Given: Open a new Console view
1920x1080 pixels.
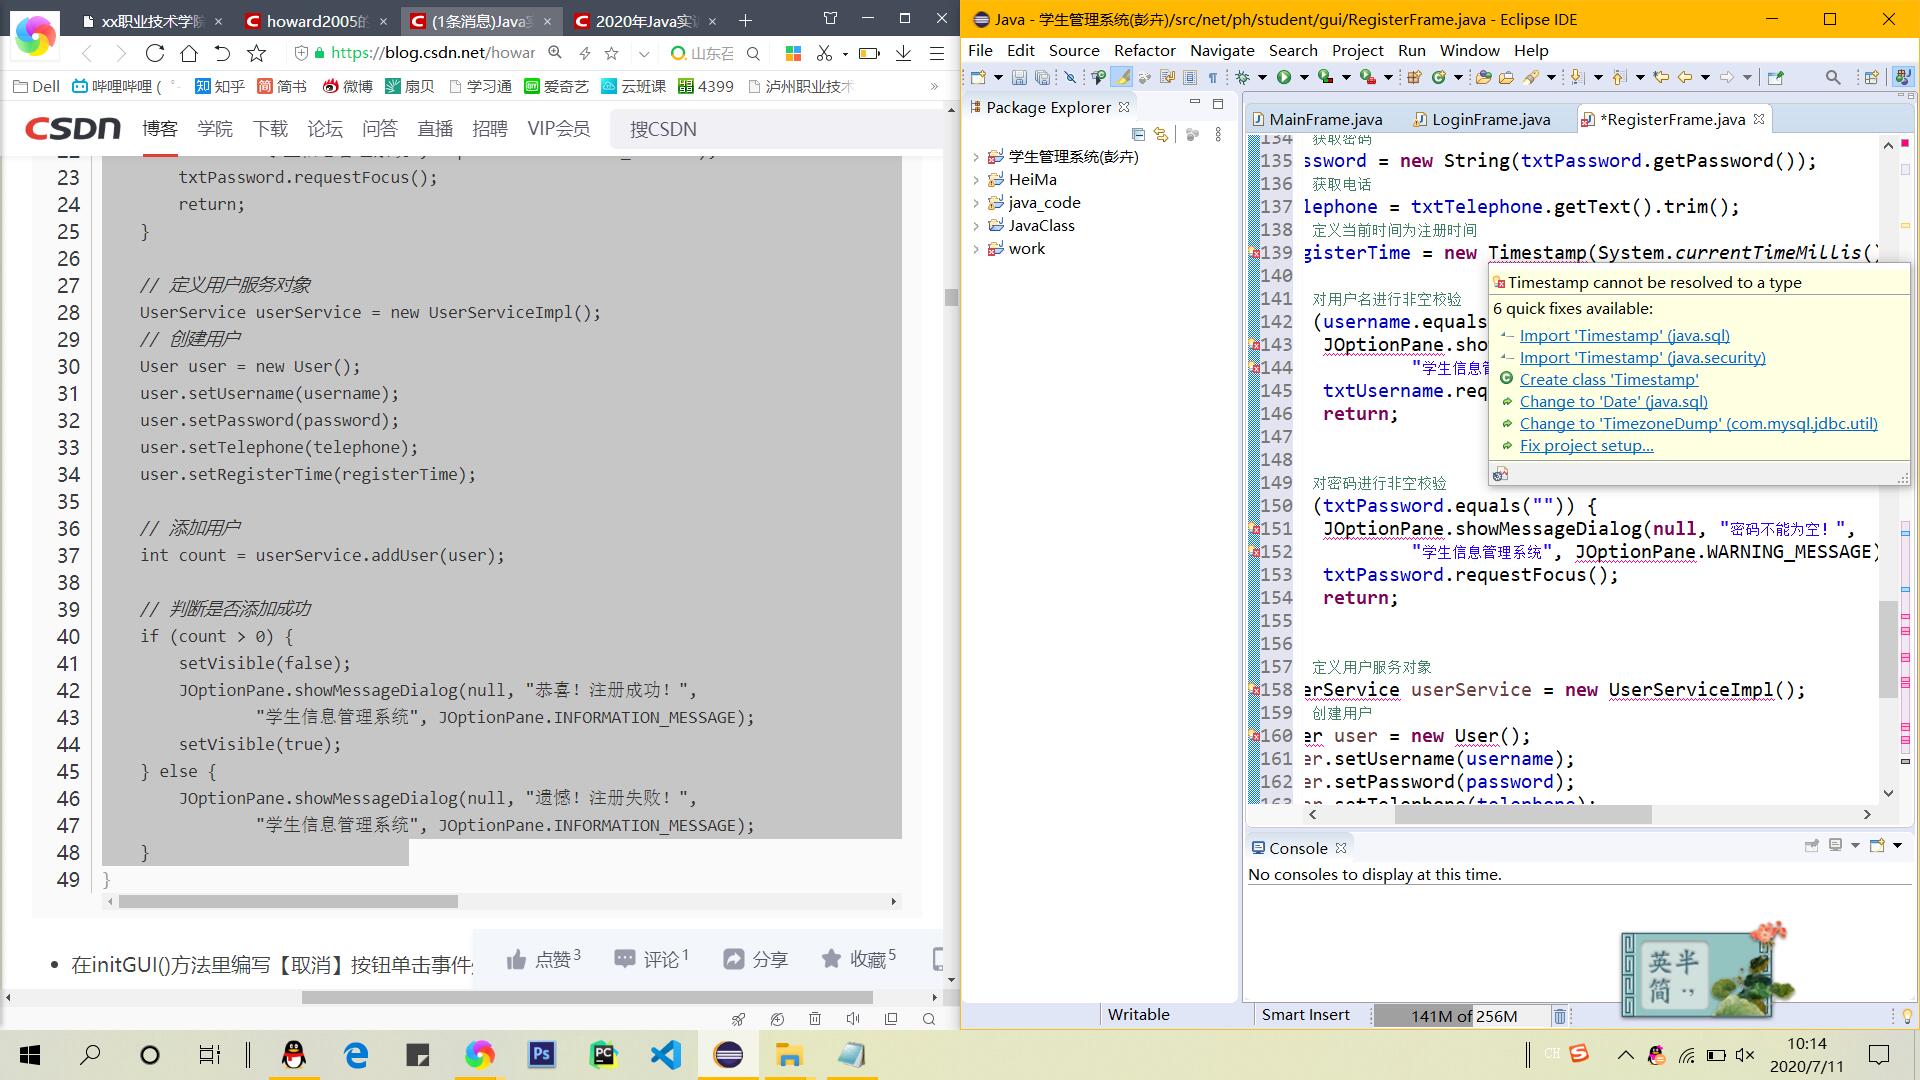Looking at the screenshot, I should (x=1877, y=847).
